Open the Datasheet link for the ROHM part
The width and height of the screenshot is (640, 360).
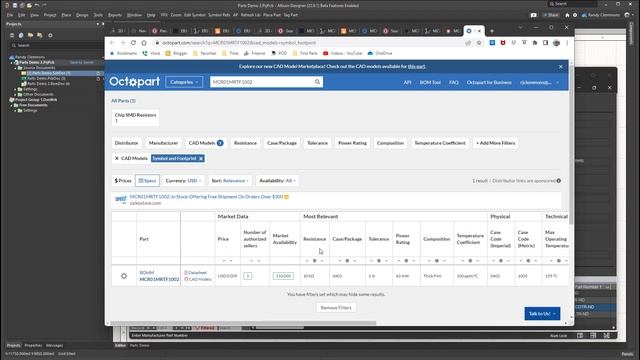(x=197, y=273)
